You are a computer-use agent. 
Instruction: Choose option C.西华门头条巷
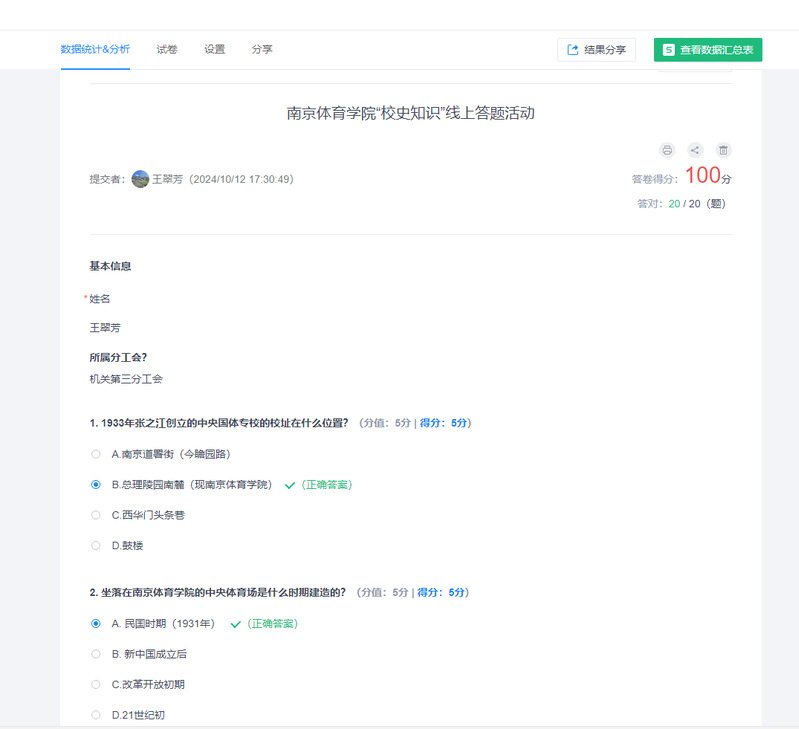click(95, 515)
